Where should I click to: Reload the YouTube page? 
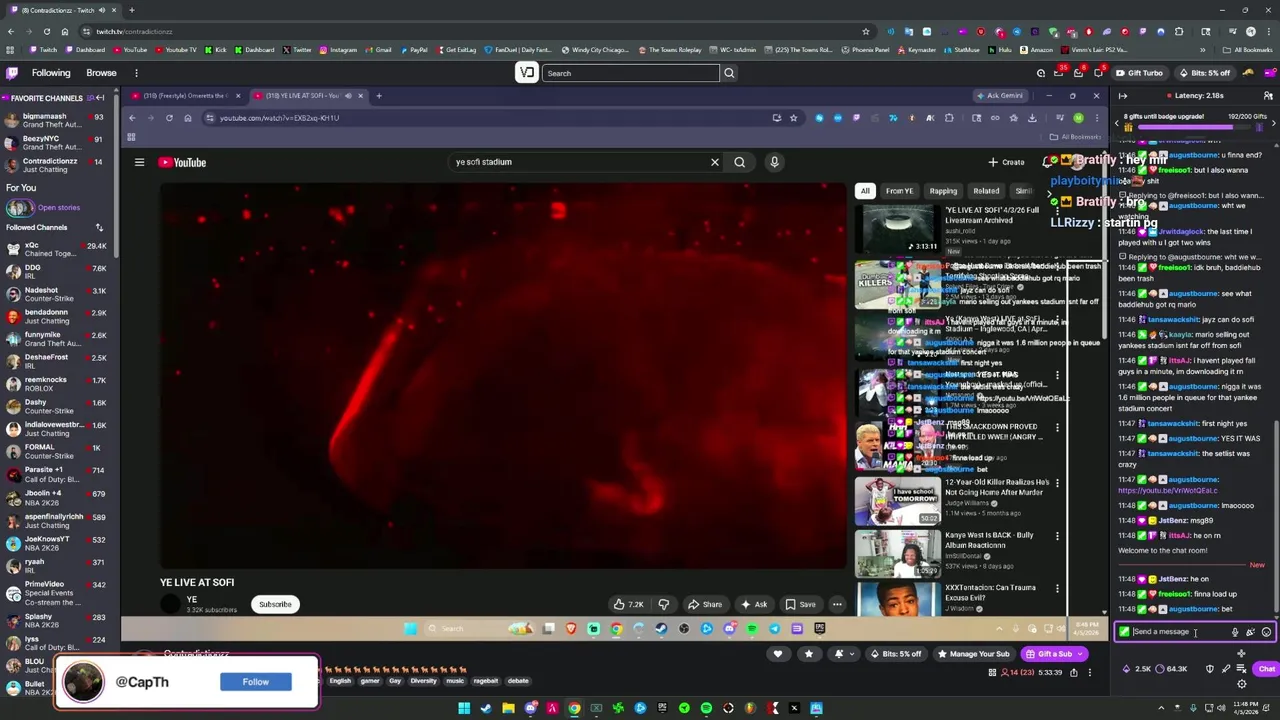point(169,118)
